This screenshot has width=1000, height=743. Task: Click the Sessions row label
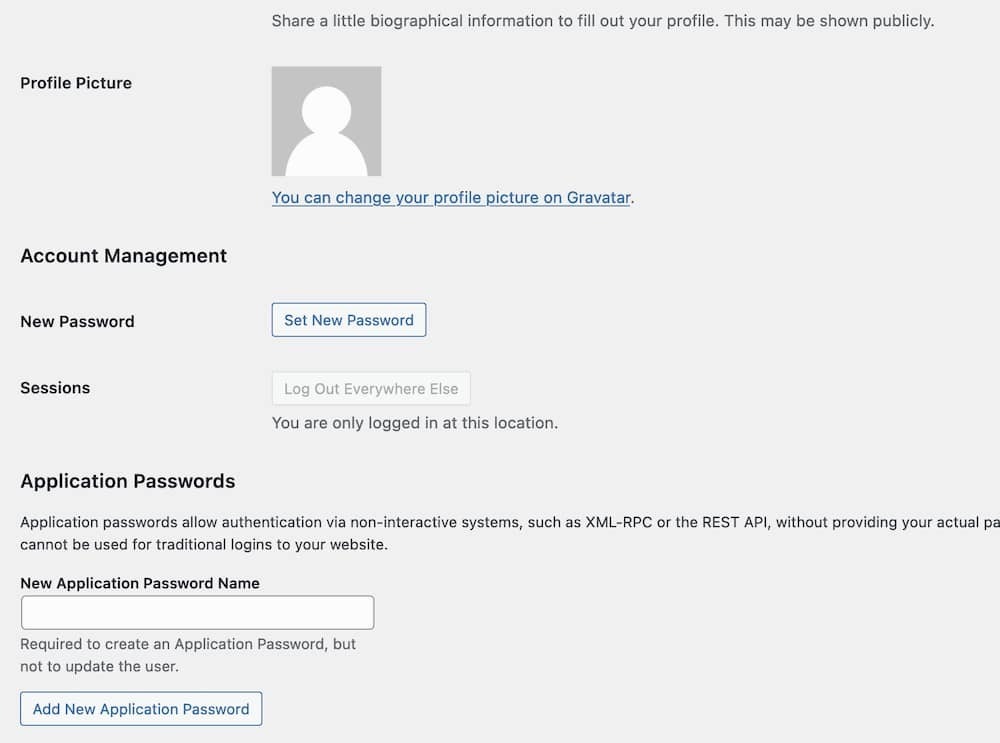(55, 388)
